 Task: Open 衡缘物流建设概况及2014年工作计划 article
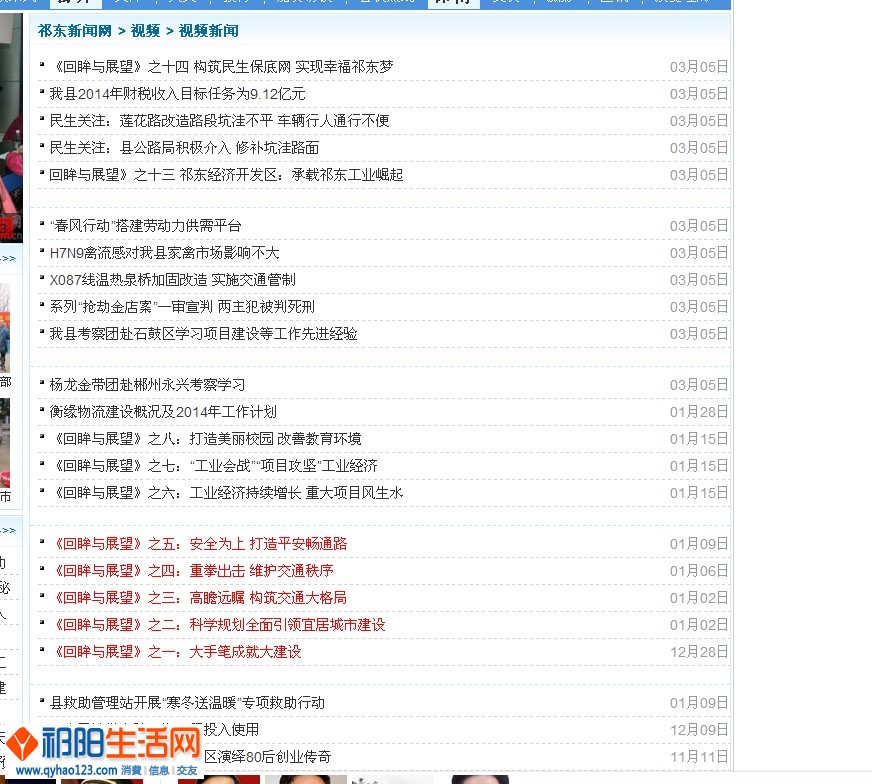pyautogui.click(x=163, y=412)
